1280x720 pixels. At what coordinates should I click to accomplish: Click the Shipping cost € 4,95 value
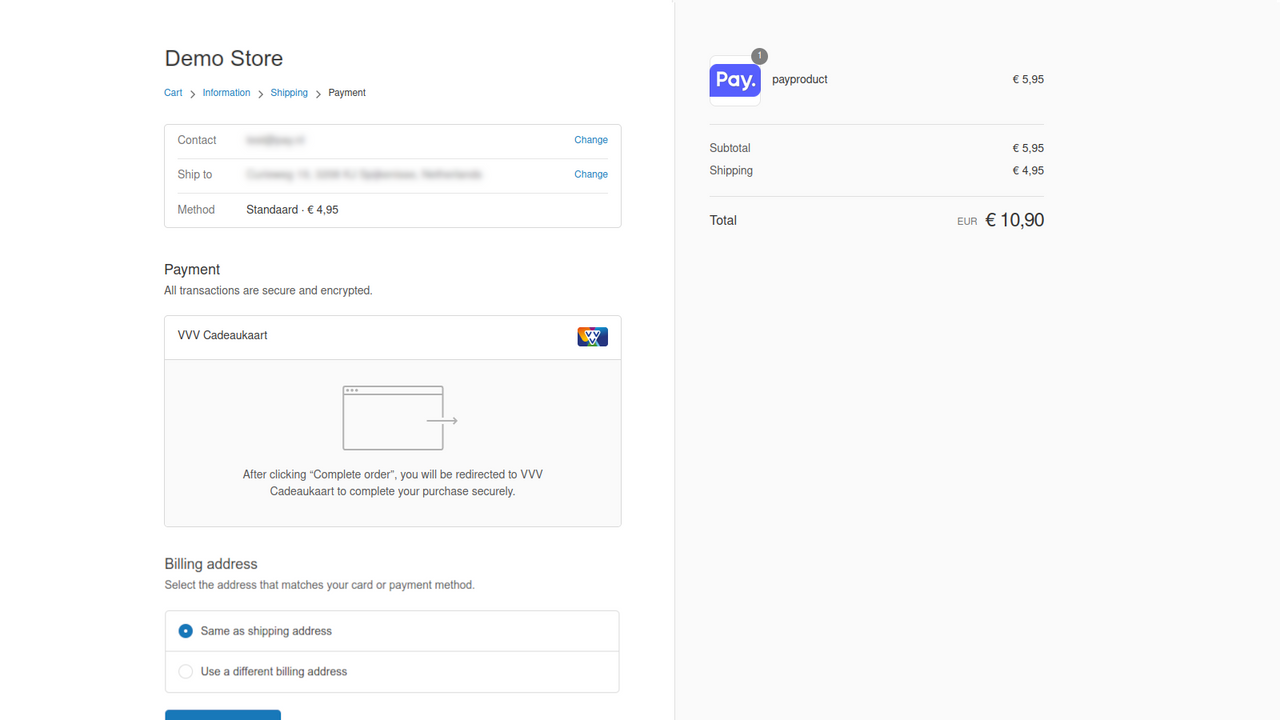[x=1028, y=171]
